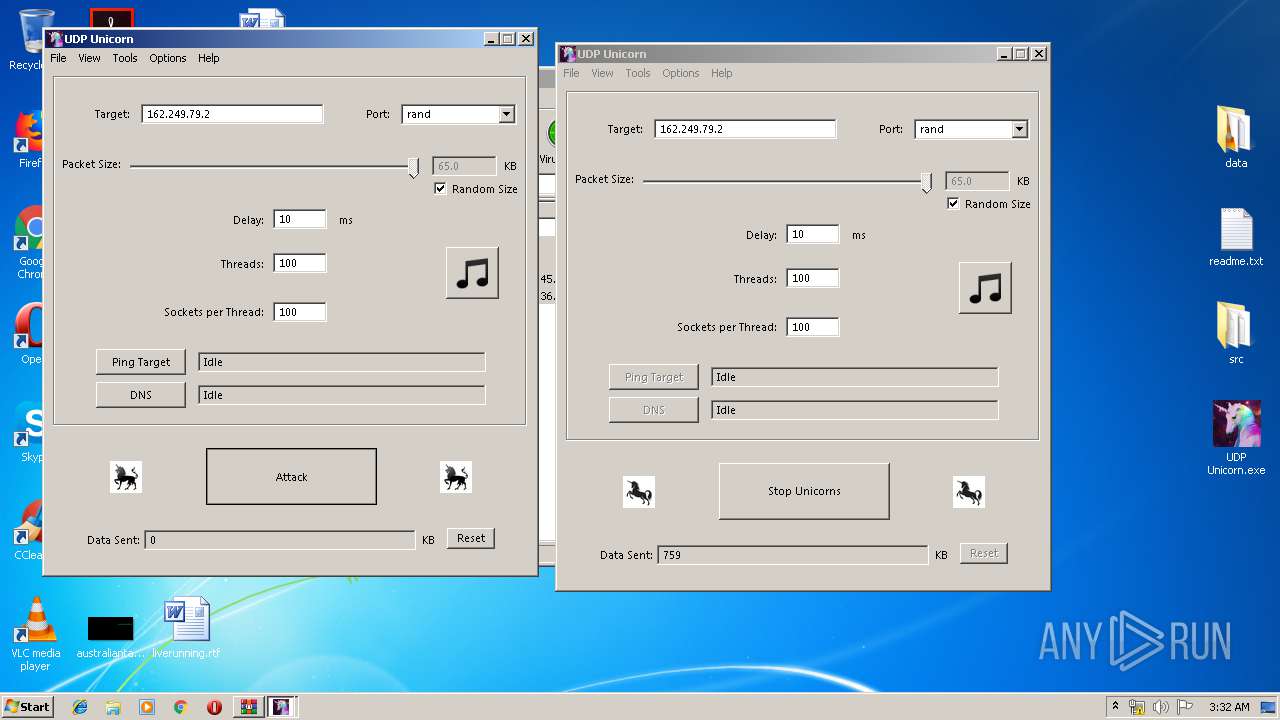Click the volume speaker icon in system tray
1280x720 pixels.
(x=1161, y=707)
